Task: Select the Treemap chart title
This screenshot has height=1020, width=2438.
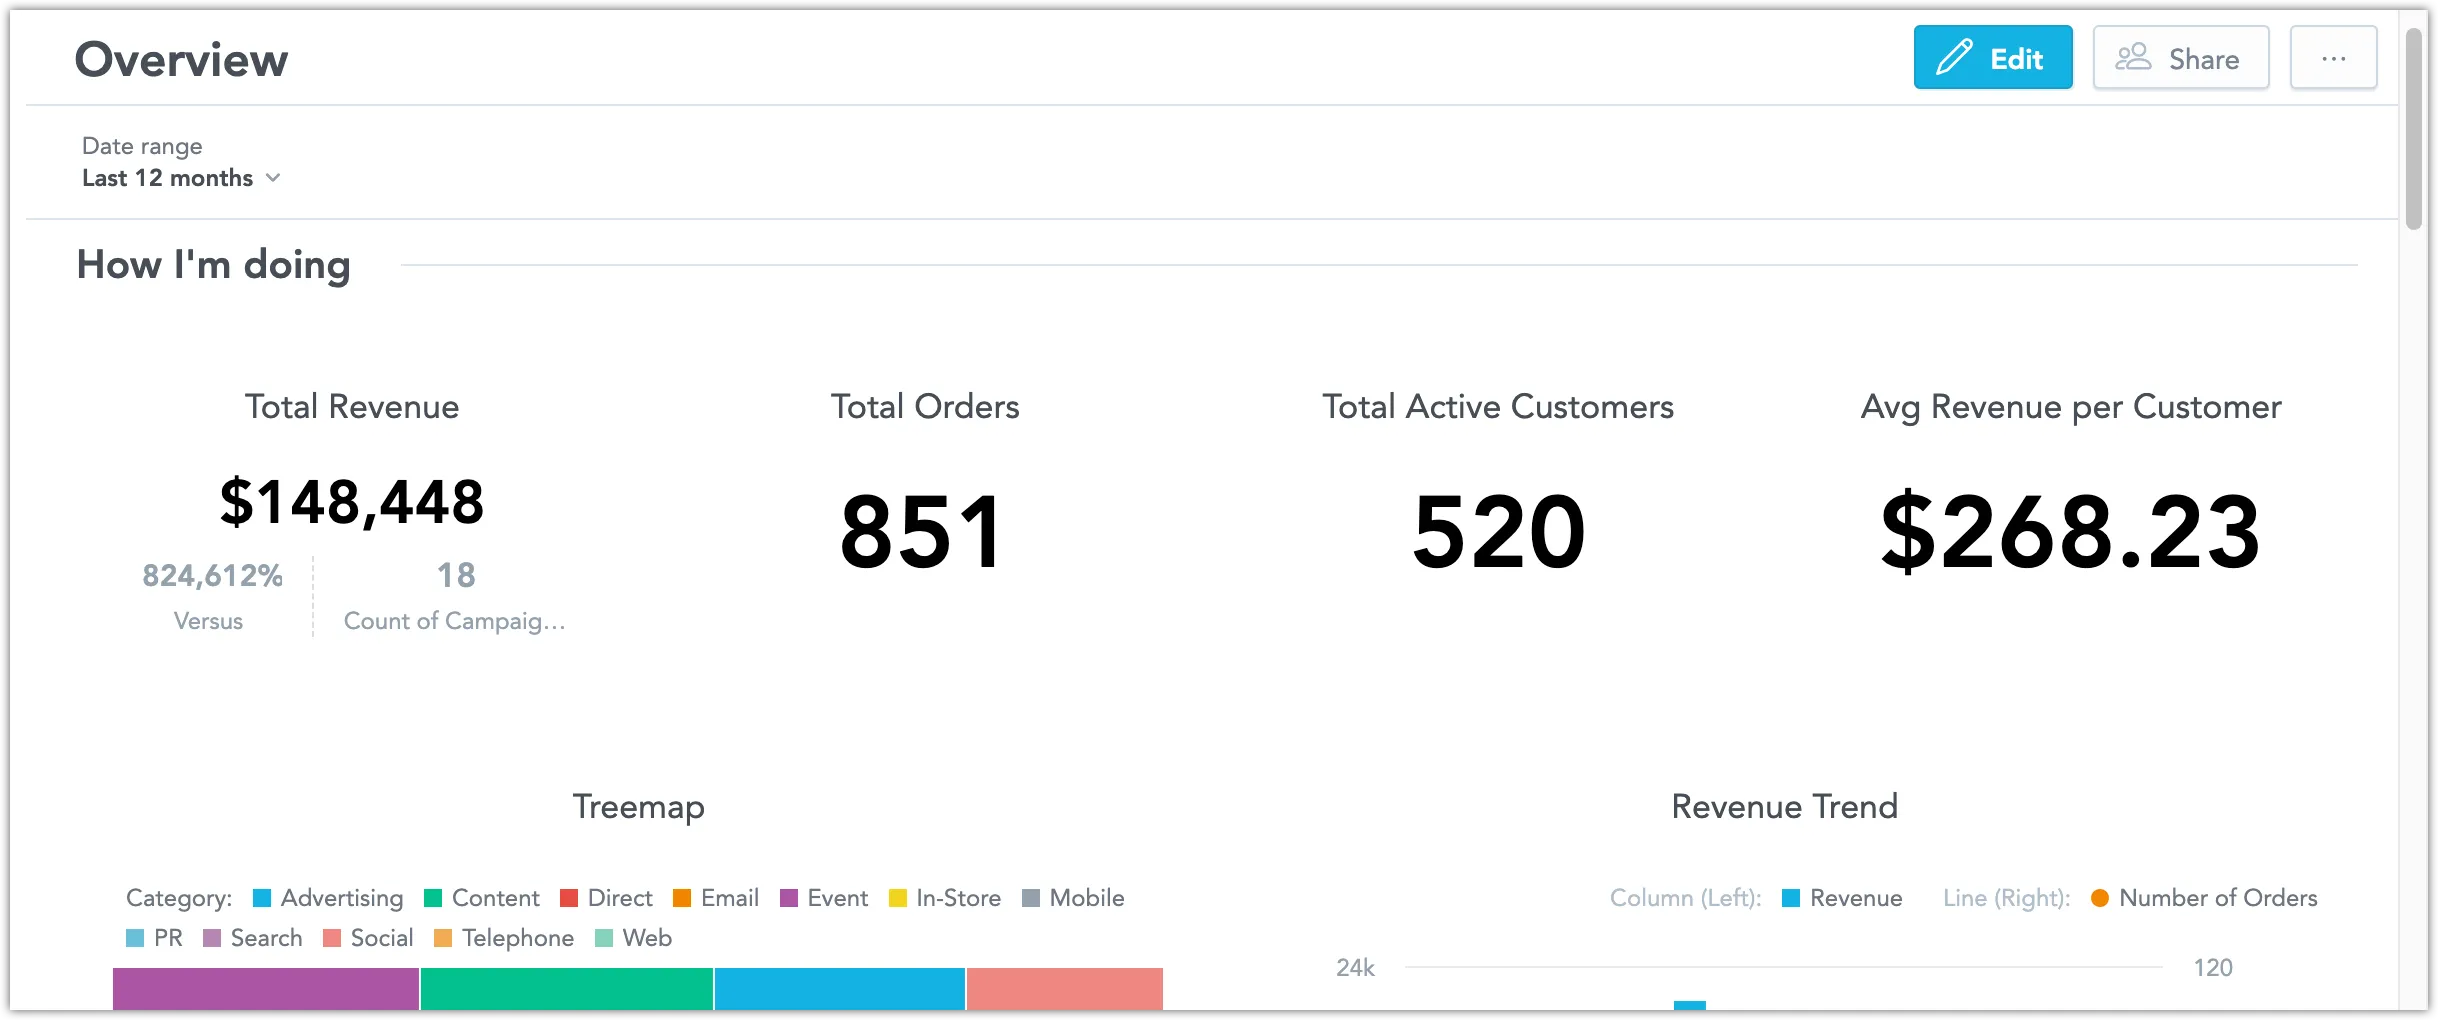Action: click(638, 807)
